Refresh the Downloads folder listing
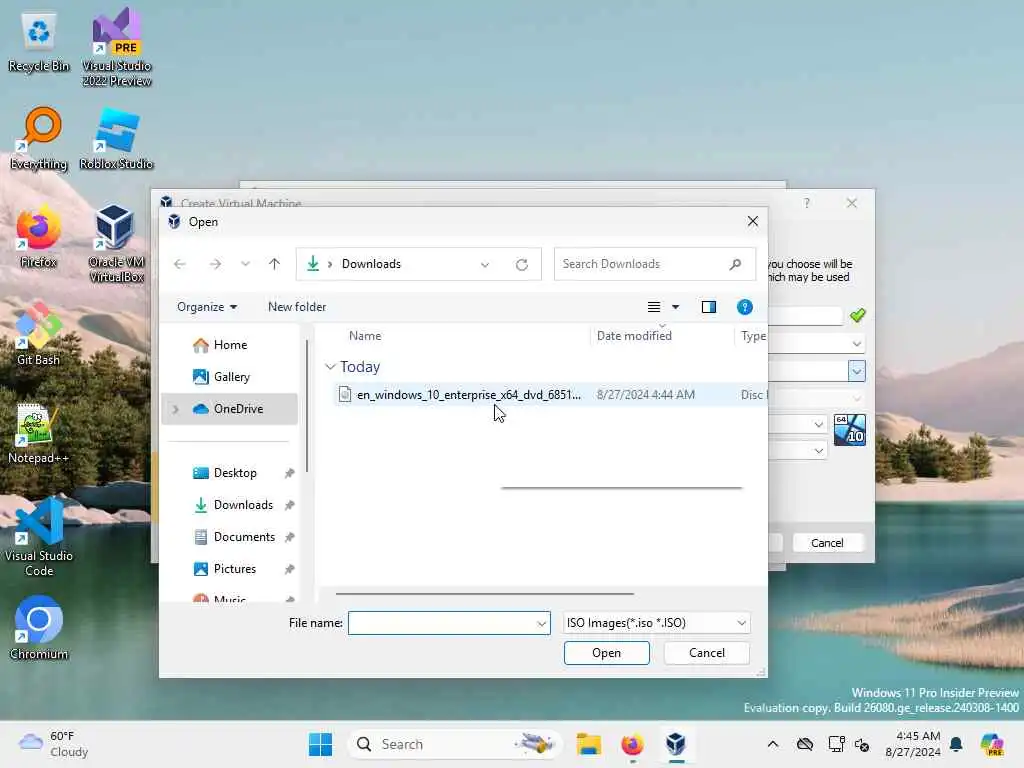The width and height of the screenshot is (1024, 768). 522,264
